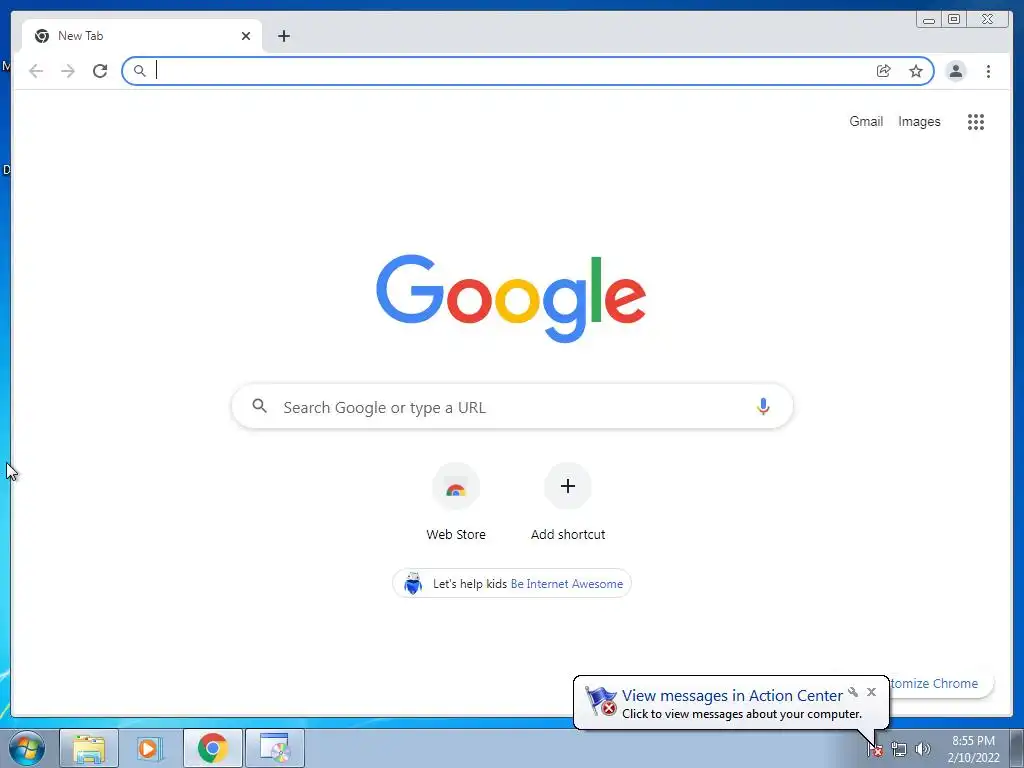The image size is (1024, 768).
Task: Open the Be Internet Awesome link
Action: tap(566, 584)
